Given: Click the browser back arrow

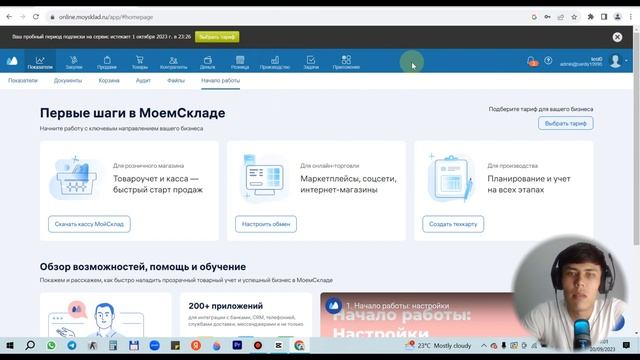Looking at the screenshot, I should (x=9, y=17).
